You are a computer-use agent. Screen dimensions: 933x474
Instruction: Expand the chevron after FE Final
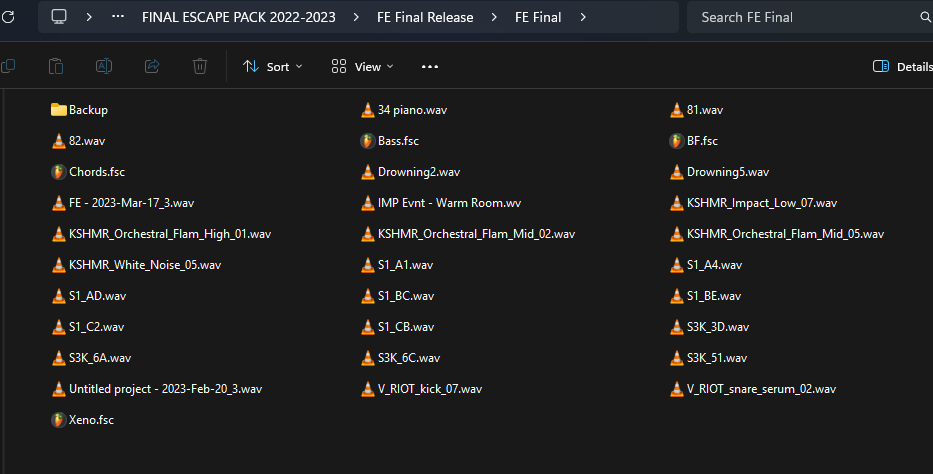pyautogui.click(x=583, y=17)
